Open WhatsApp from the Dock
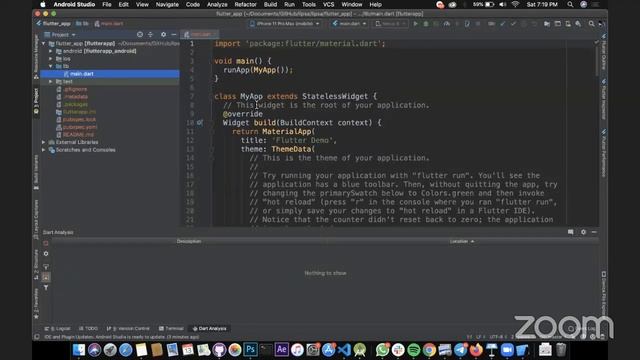The width and height of the screenshot is (640, 360). (382, 350)
